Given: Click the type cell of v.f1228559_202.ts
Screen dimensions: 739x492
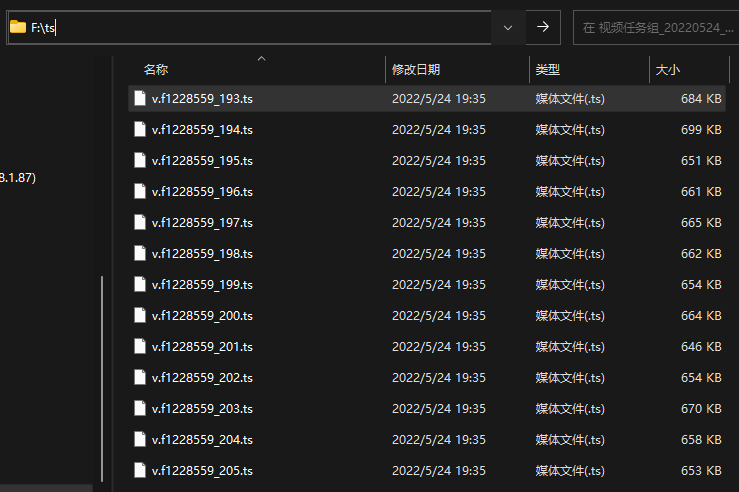Looking at the screenshot, I should [x=570, y=377].
